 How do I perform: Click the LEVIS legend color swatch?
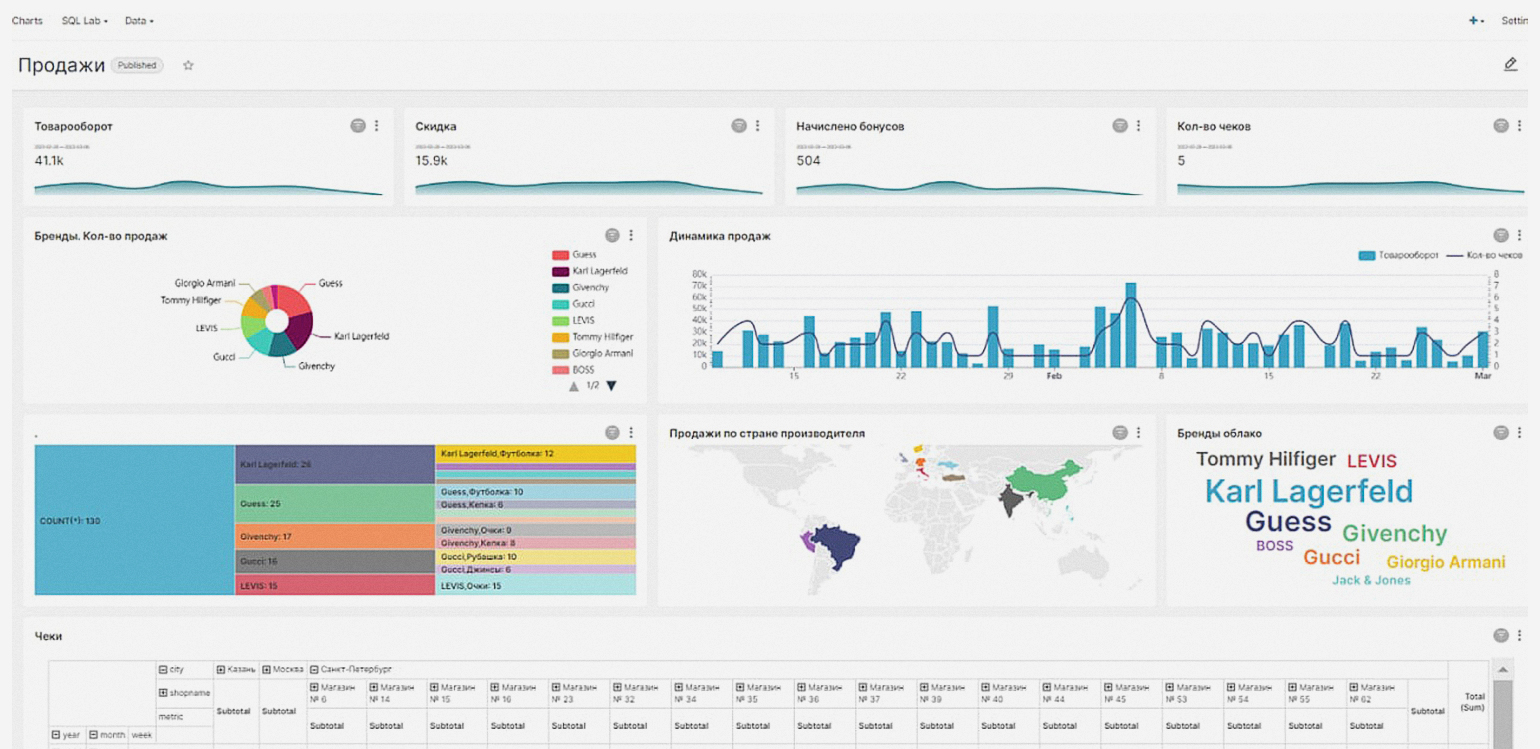click(x=560, y=321)
